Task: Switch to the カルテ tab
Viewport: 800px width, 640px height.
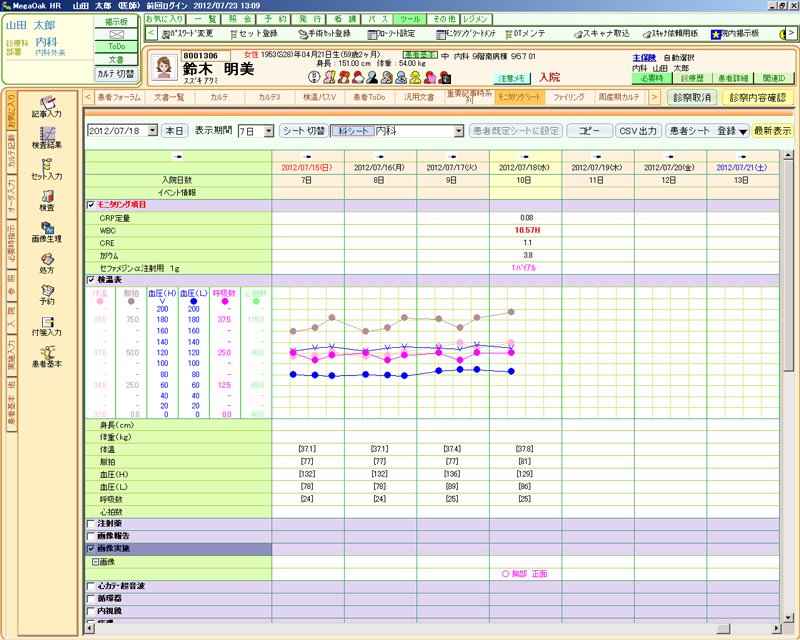Action: click(x=219, y=97)
